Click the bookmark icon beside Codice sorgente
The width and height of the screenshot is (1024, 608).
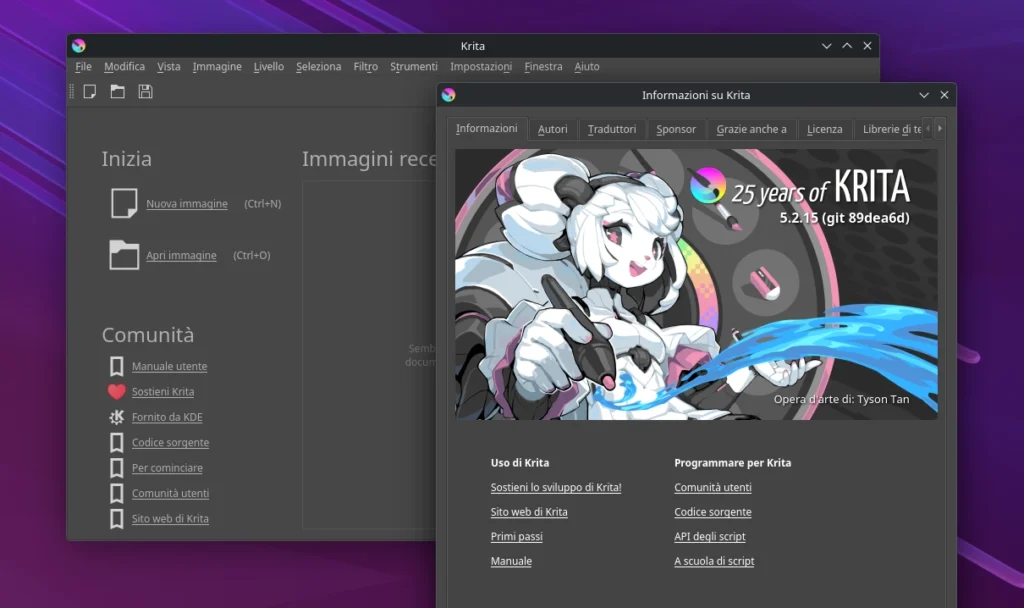click(x=117, y=442)
